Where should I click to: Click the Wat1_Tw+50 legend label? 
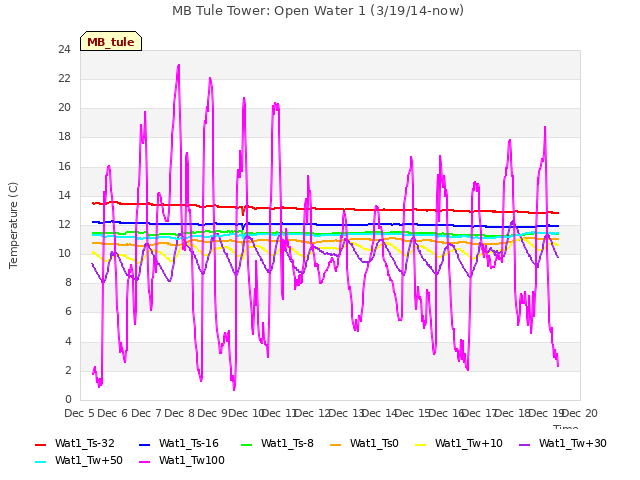click(89, 460)
